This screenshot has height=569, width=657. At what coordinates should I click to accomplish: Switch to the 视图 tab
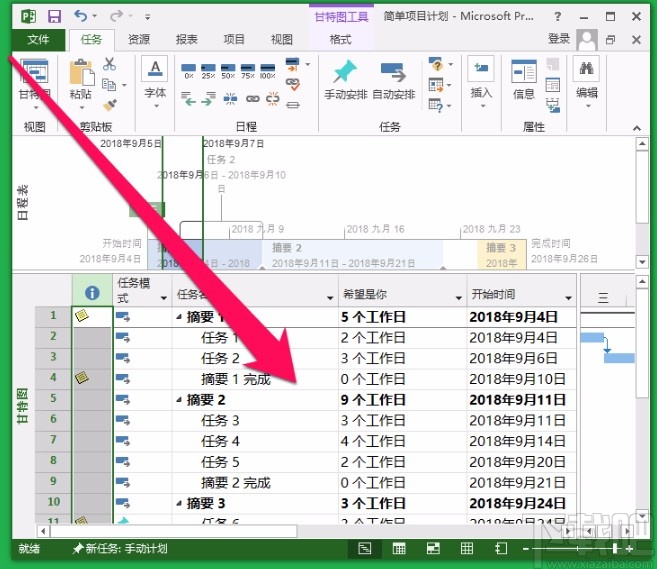282,39
